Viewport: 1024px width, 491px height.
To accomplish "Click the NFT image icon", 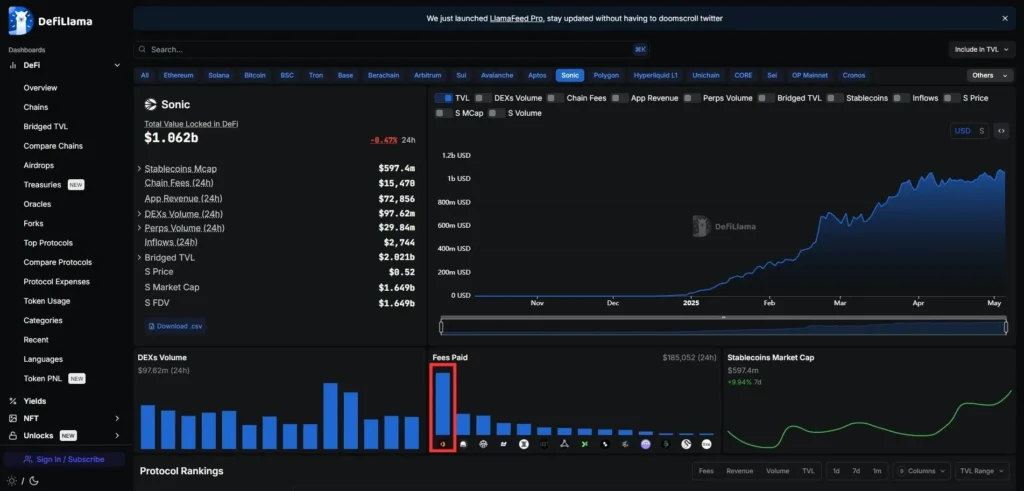I will click(x=12, y=418).
